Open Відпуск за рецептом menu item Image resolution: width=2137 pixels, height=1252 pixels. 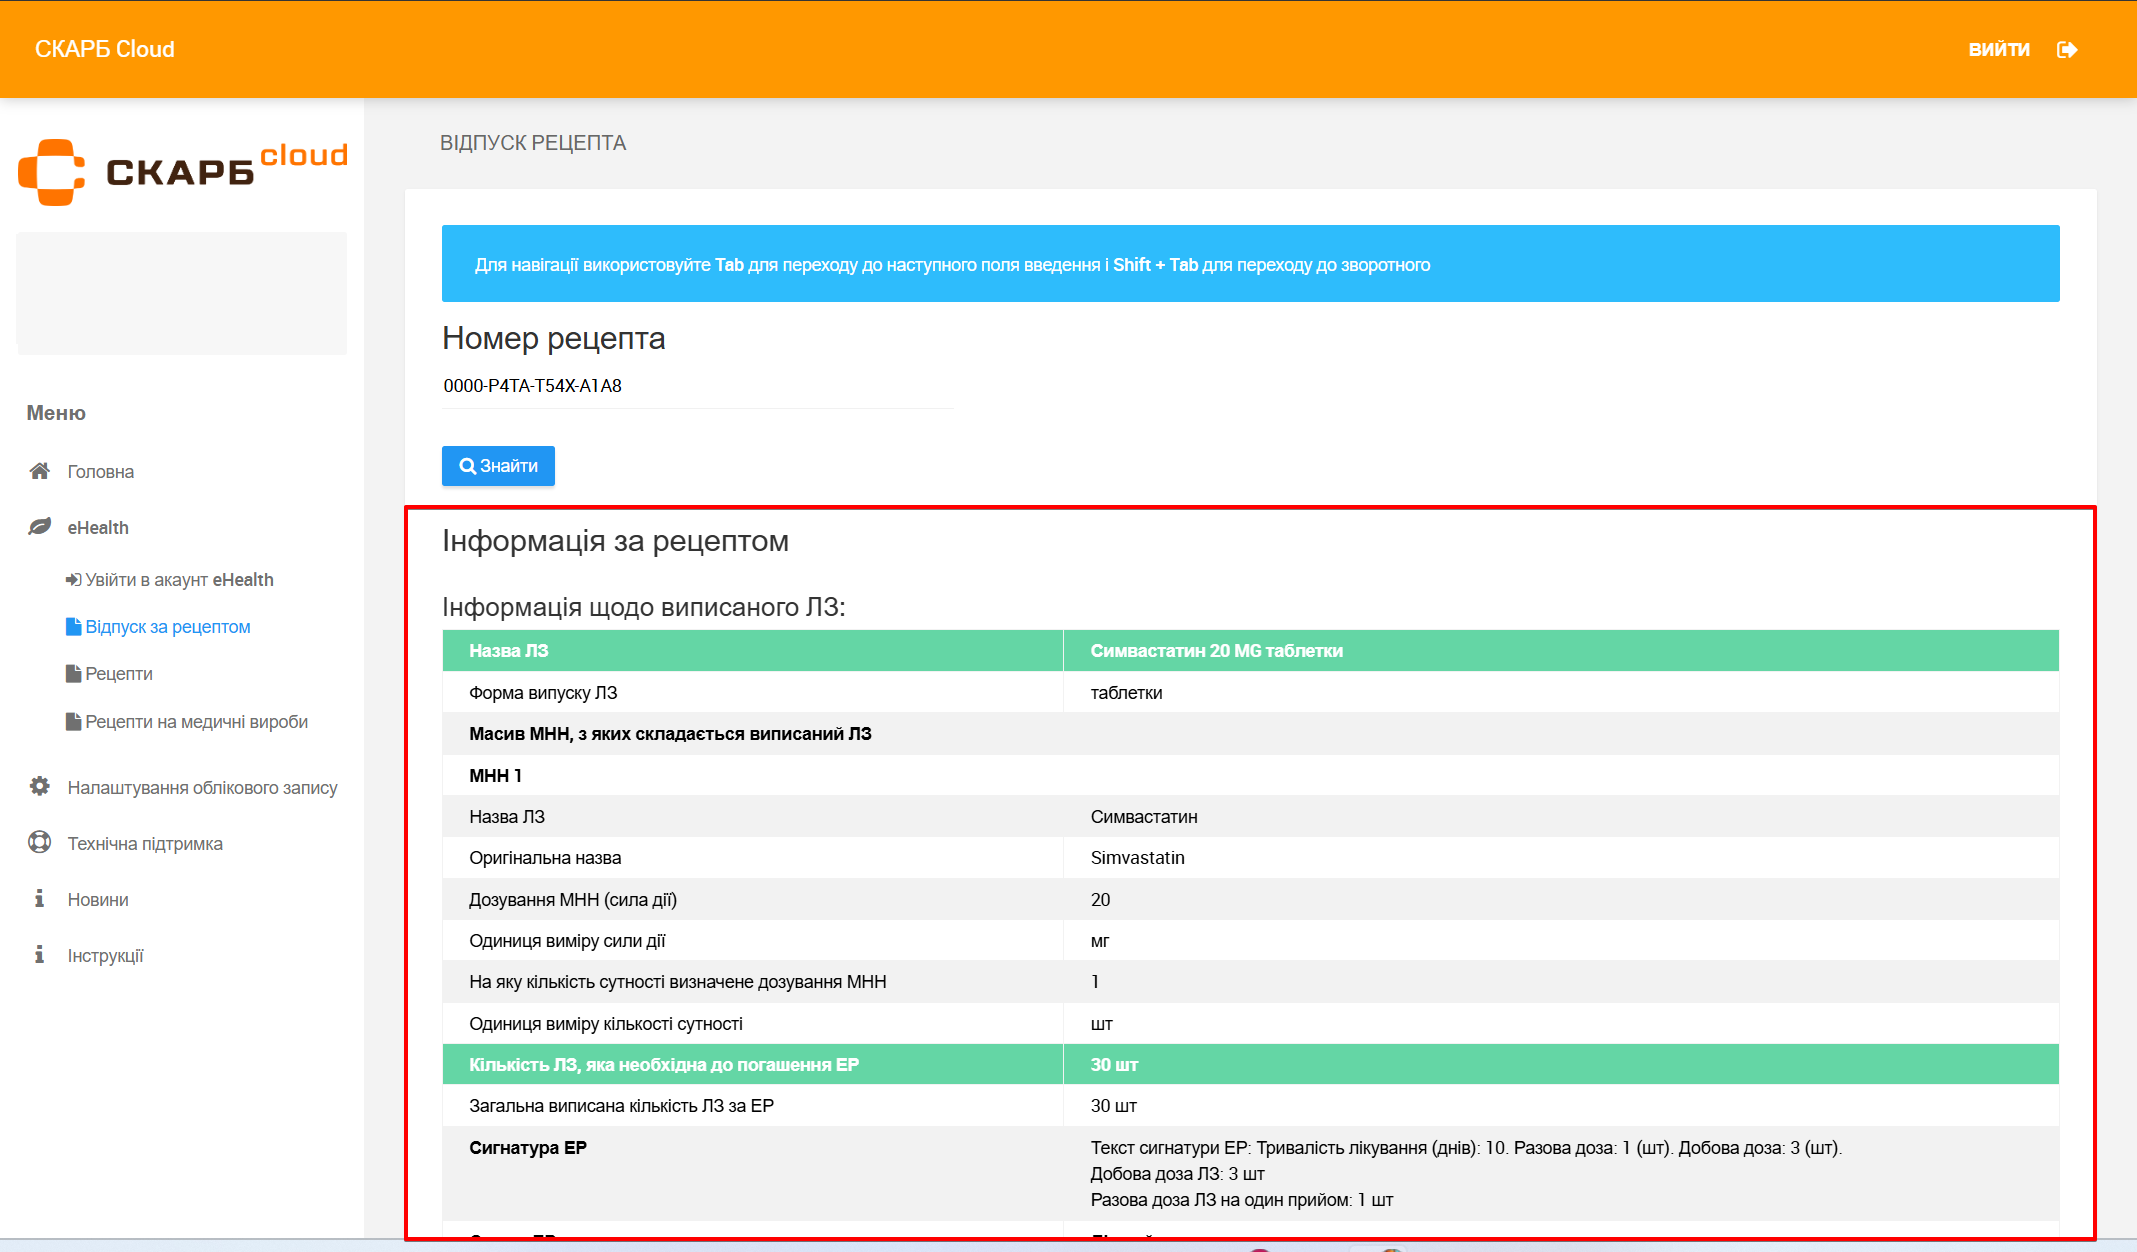coord(167,627)
